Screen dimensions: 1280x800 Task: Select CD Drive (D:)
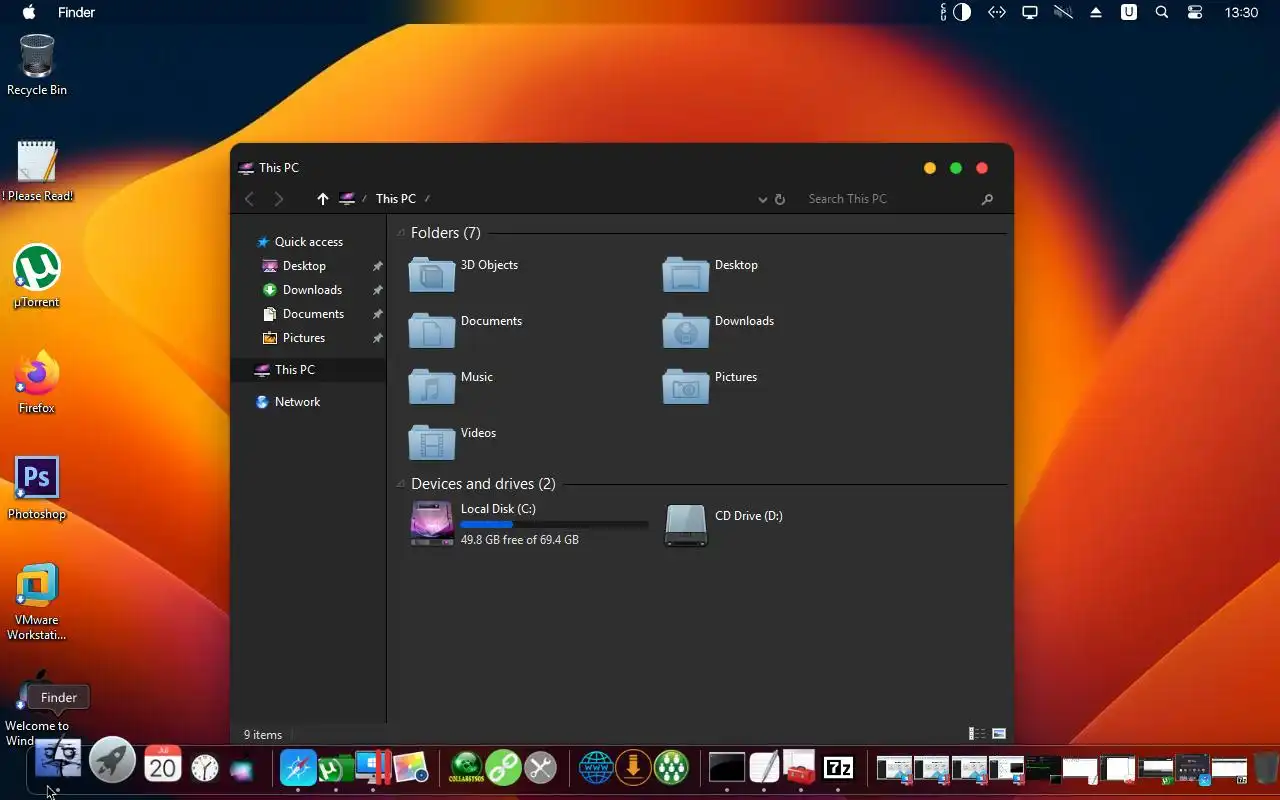[724, 524]
